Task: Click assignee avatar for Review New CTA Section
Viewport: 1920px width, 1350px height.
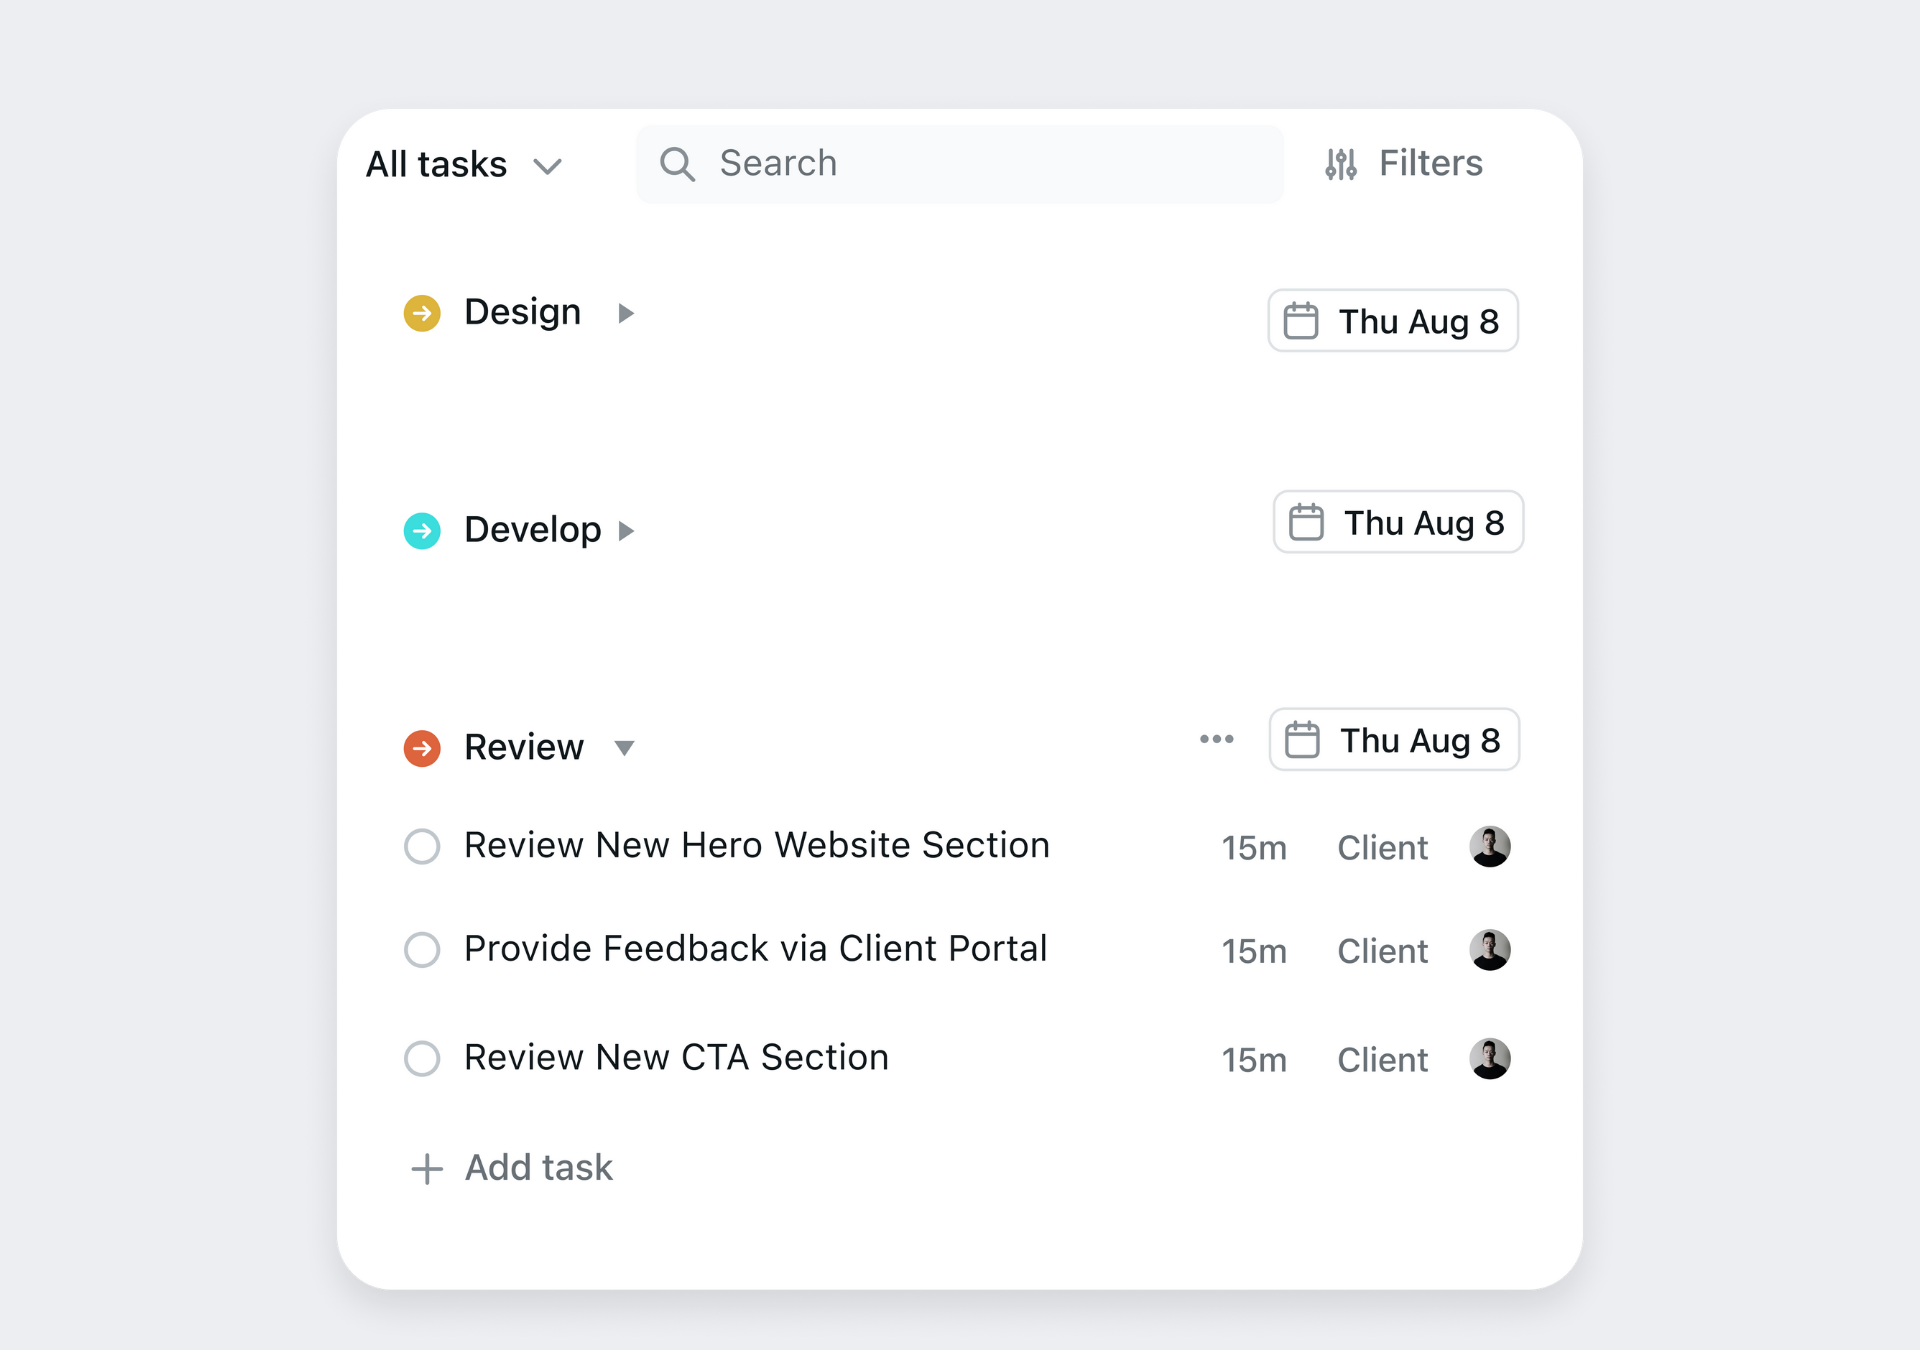Action: pos(1489,1059)
